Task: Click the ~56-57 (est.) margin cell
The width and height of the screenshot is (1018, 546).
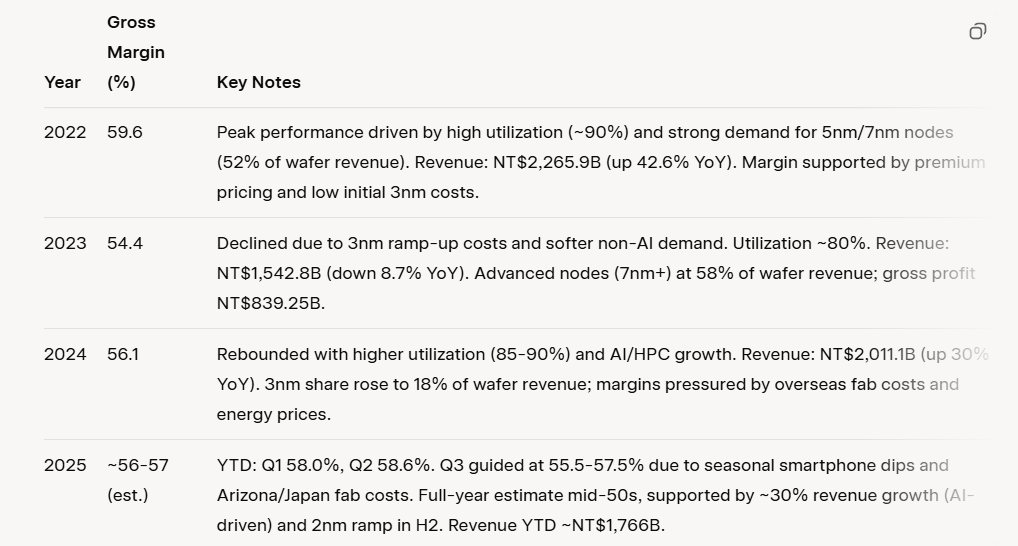Action: 137,480
